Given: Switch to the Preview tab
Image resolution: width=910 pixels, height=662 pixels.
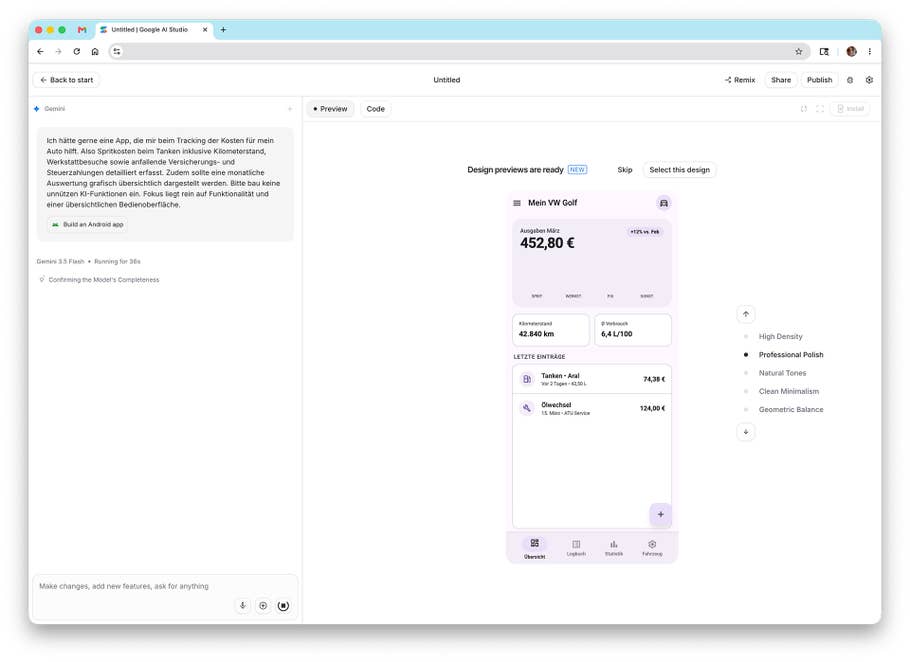Looking at the screenshot, I should 330,109.
